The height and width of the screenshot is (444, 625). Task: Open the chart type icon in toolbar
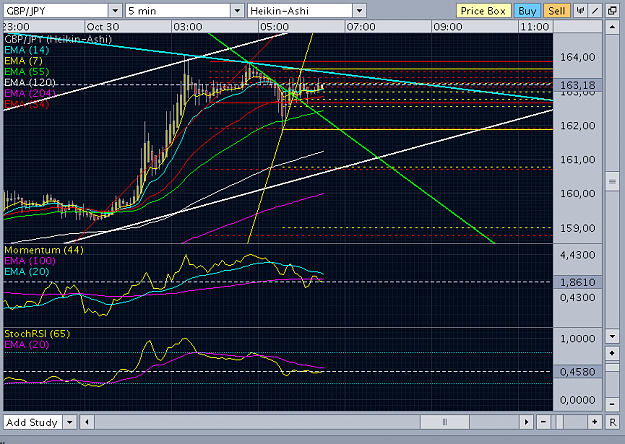(580, 11)
